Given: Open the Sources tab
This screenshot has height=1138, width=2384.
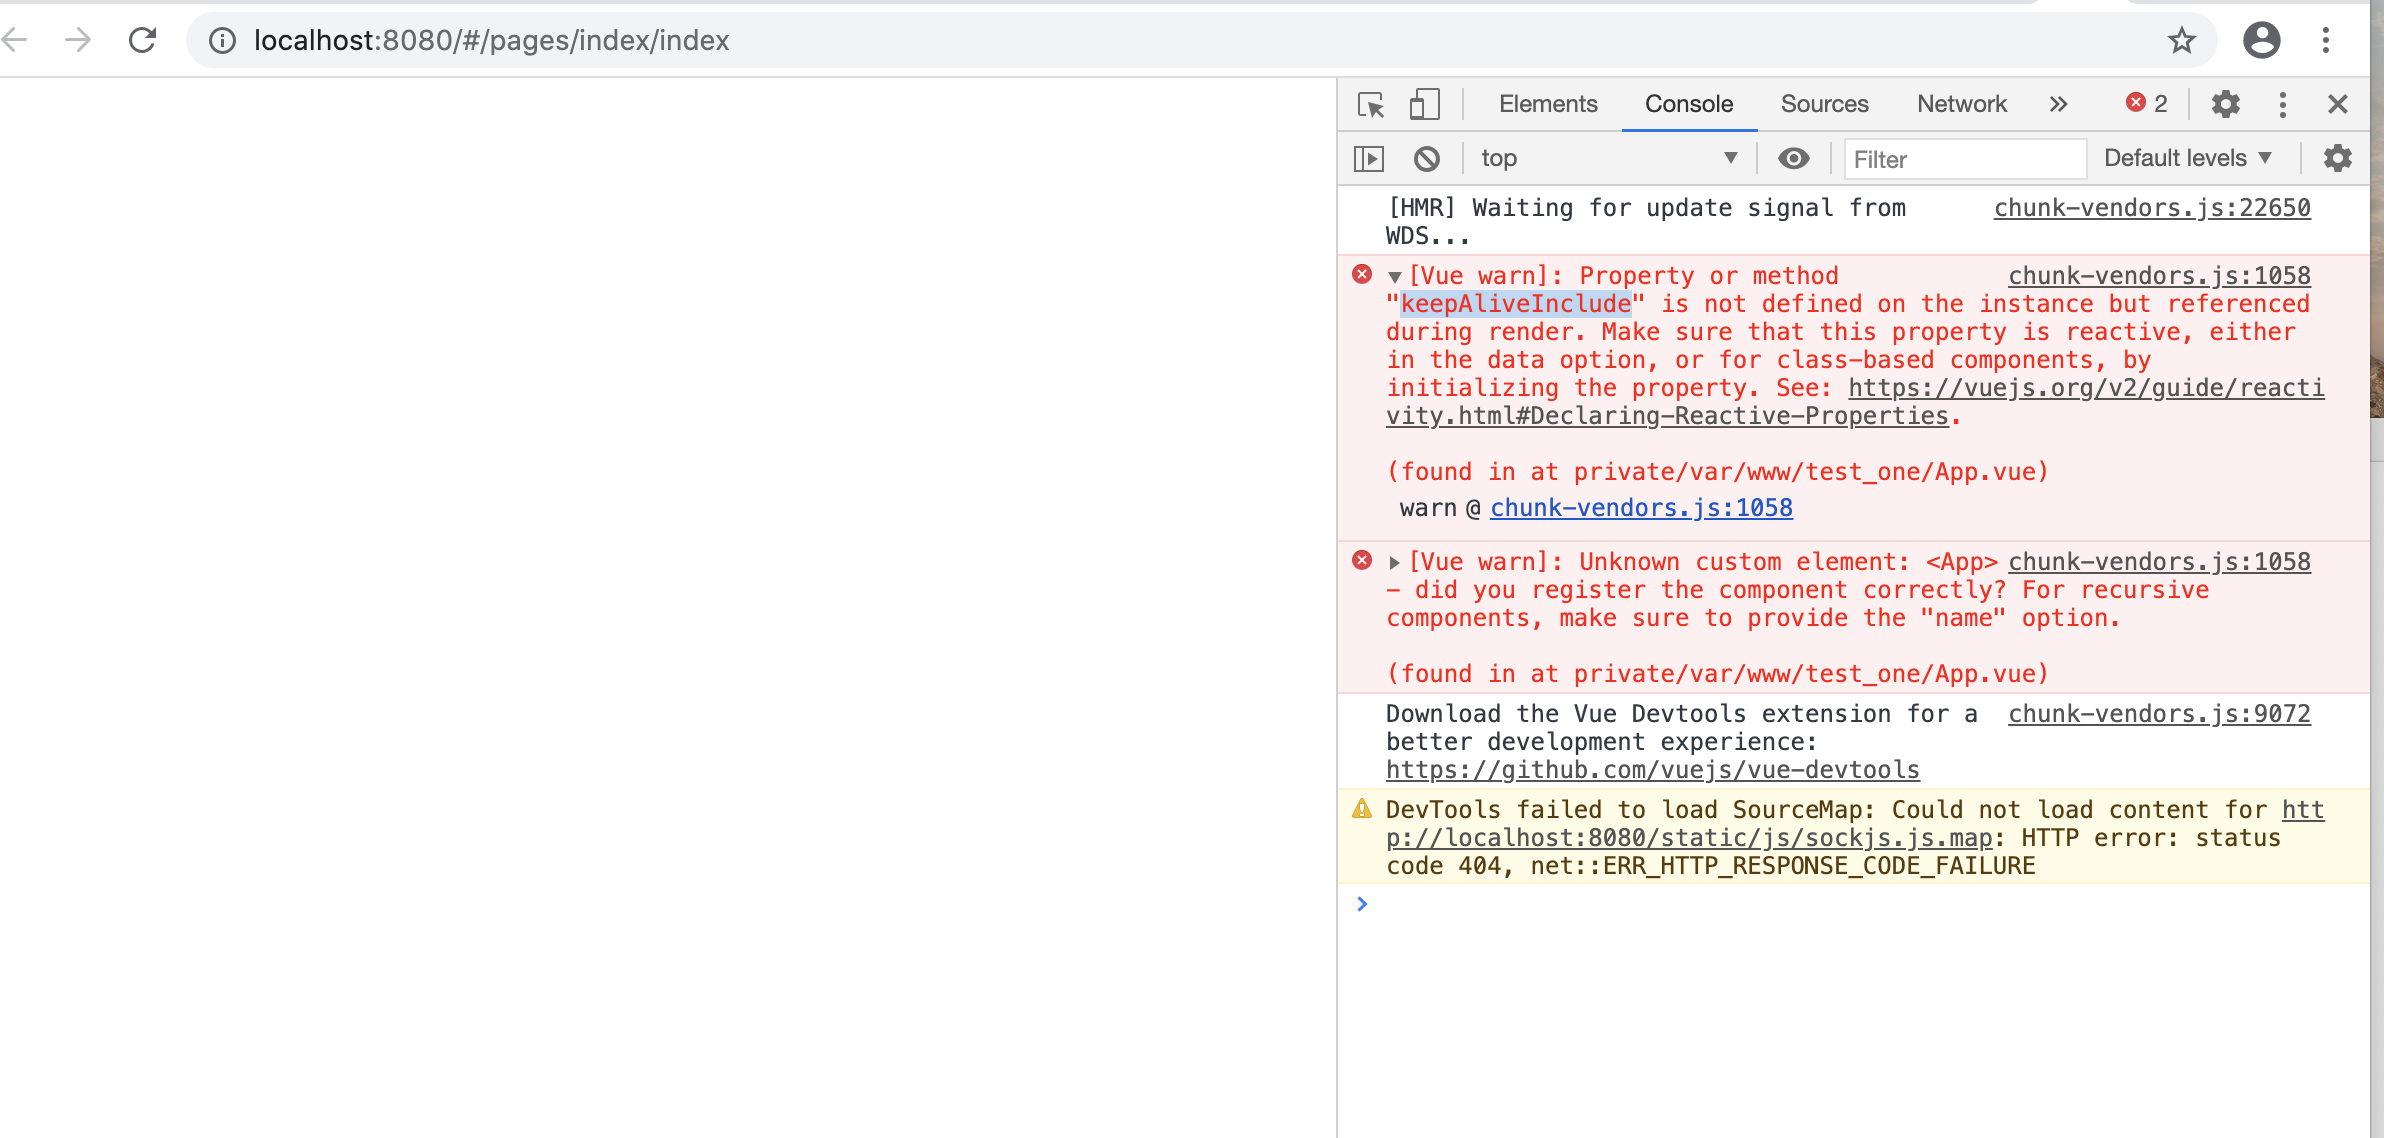Looking at the screenshot, I should pyautogui.click(x=1824, y=104).
